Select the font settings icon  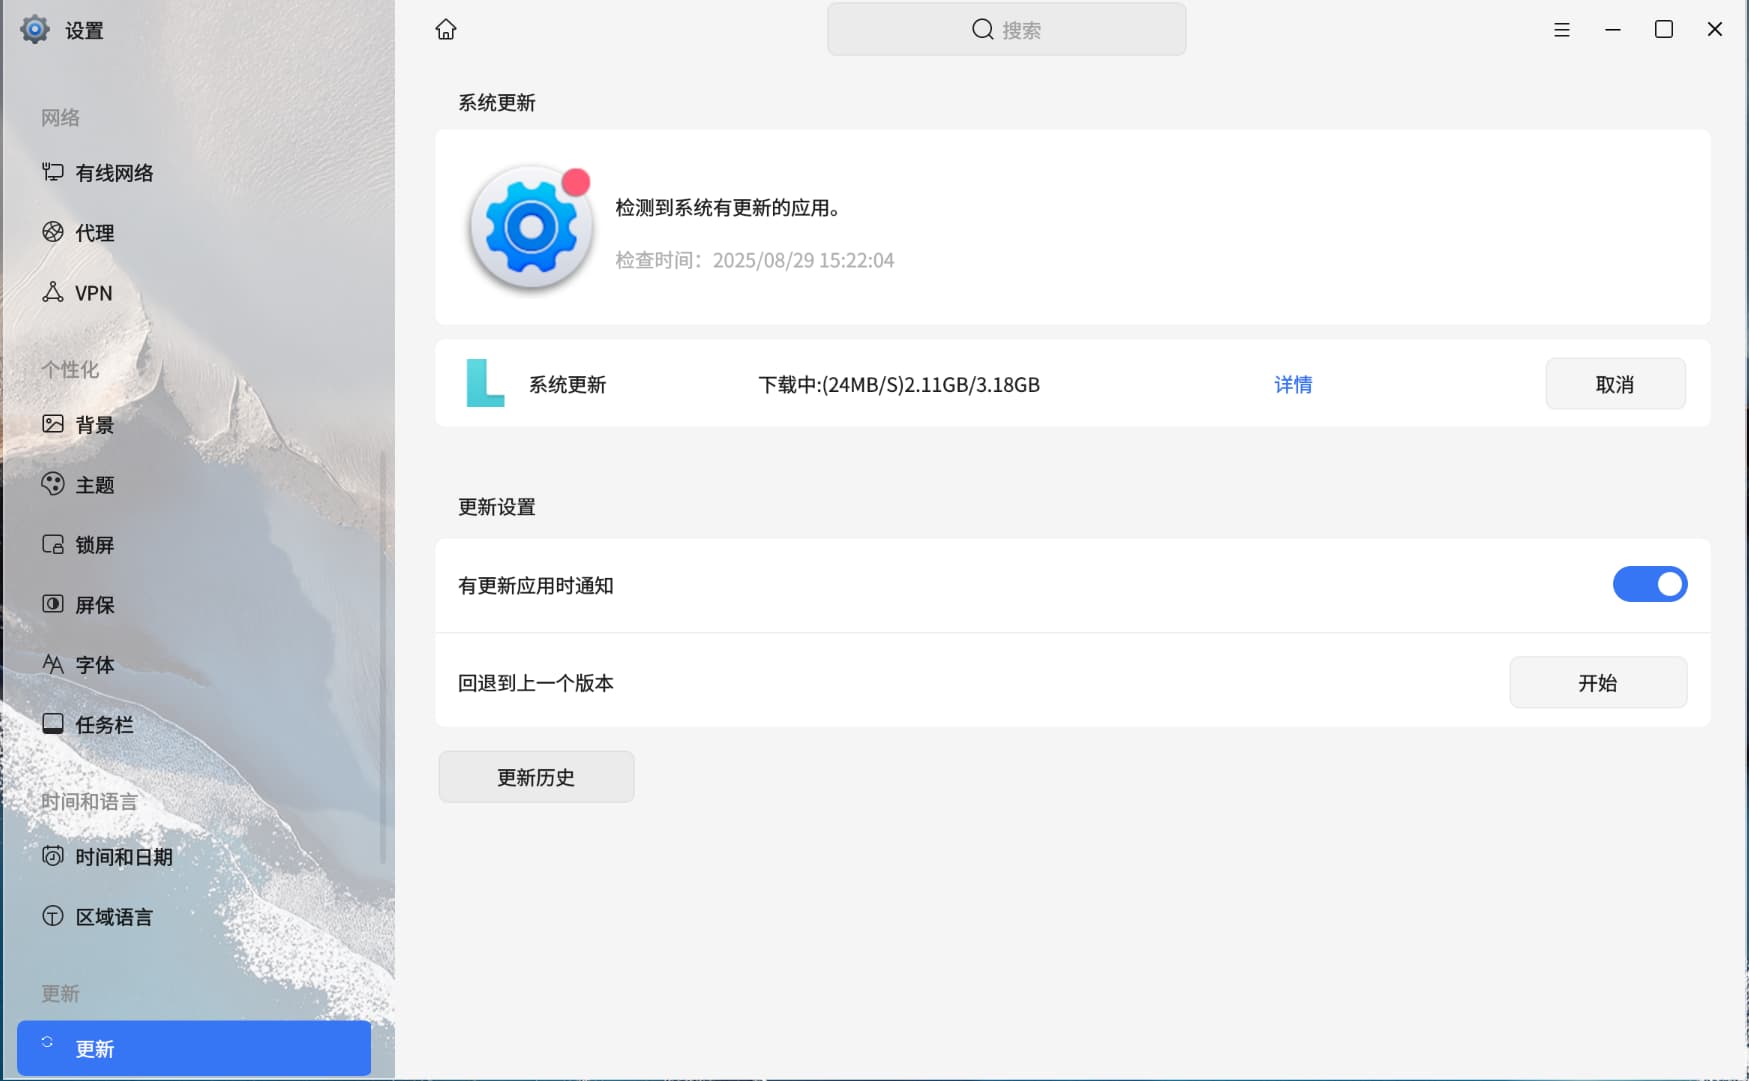coord(53,664)
